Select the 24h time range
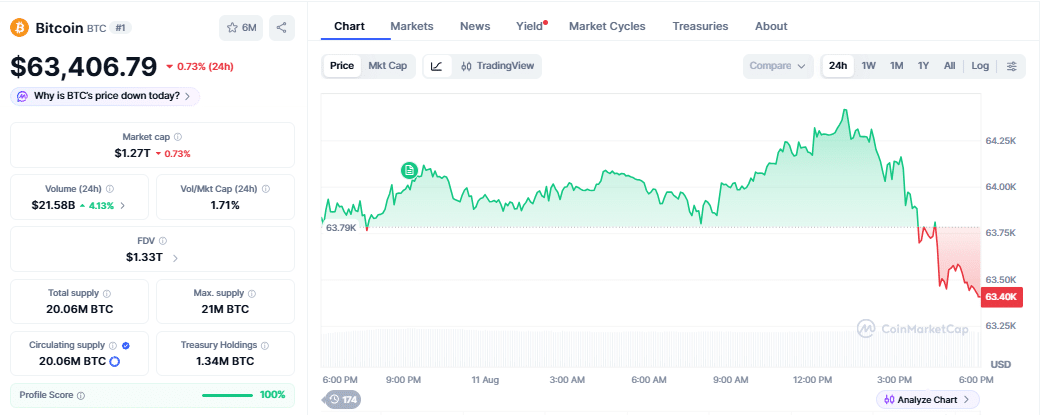This screenshot has width=1040, height=415. point(838,66)
